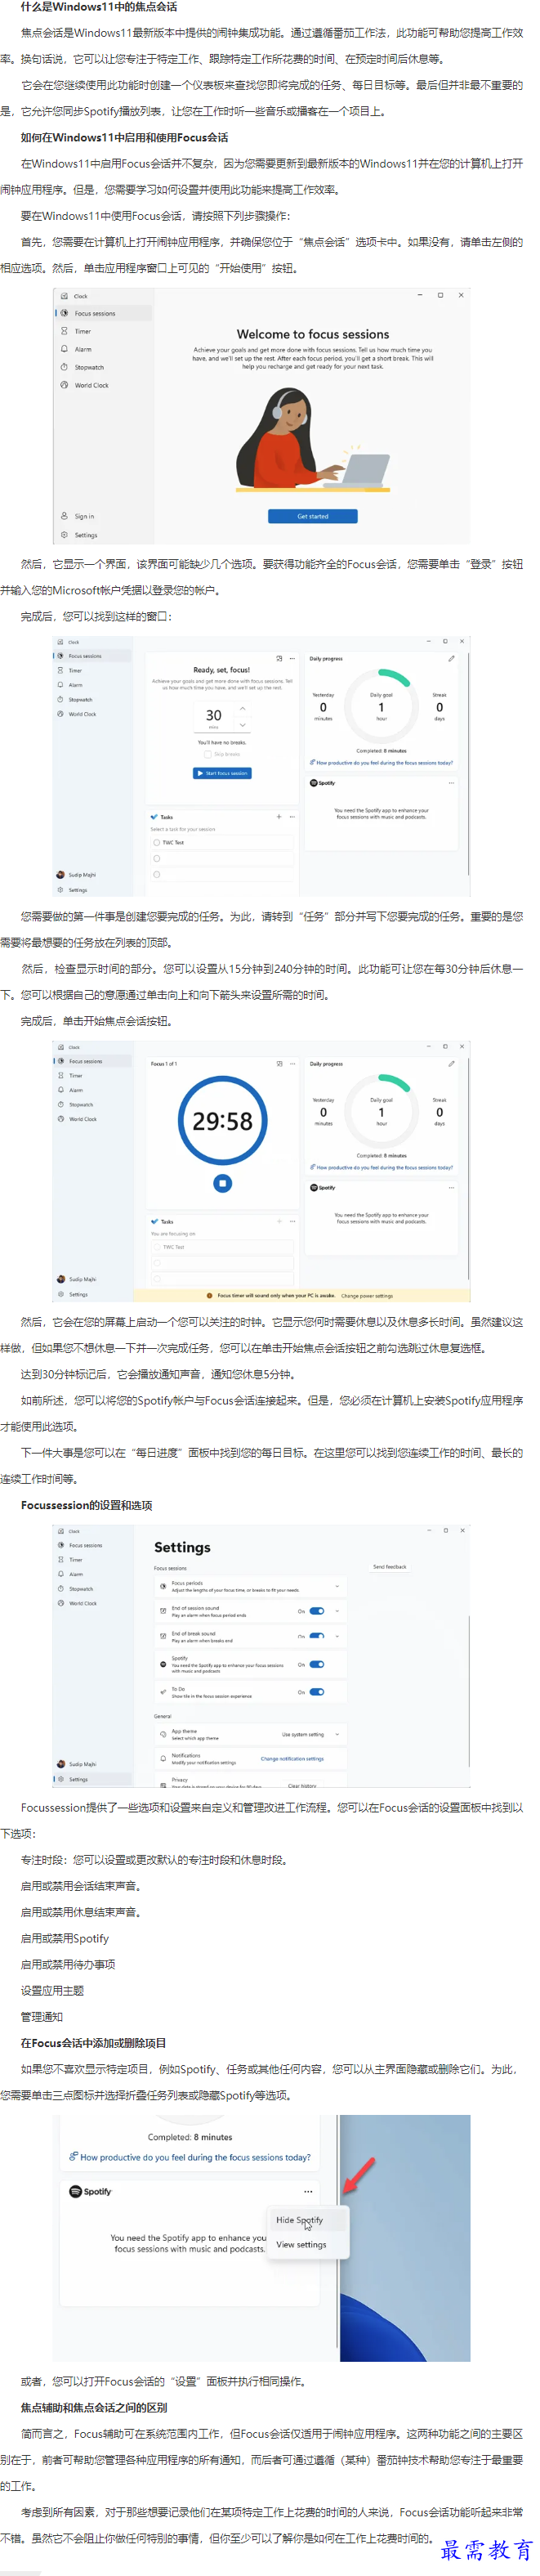Toggle the To Do switch in Settings
This screenshot has width=540, height=2576.
317,1692
